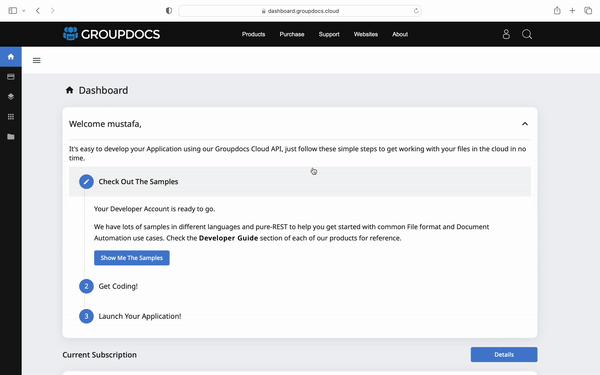Screen dimensions: 600x375
Task: Open the Support menu
Action: coord(329,34)
